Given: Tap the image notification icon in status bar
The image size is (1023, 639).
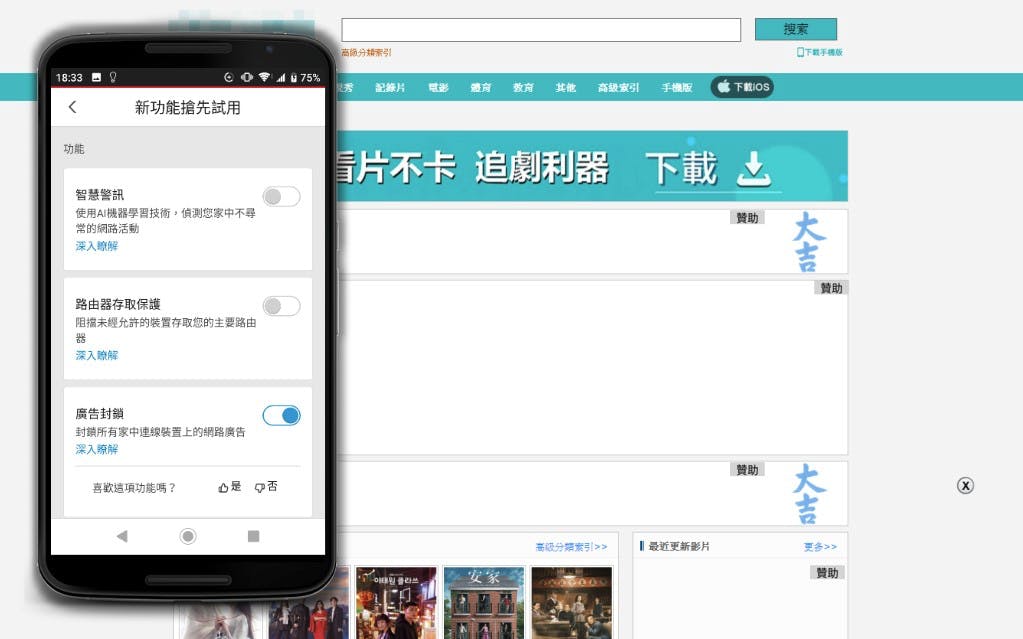Looking at the screenshot, I should pos(97,77).
